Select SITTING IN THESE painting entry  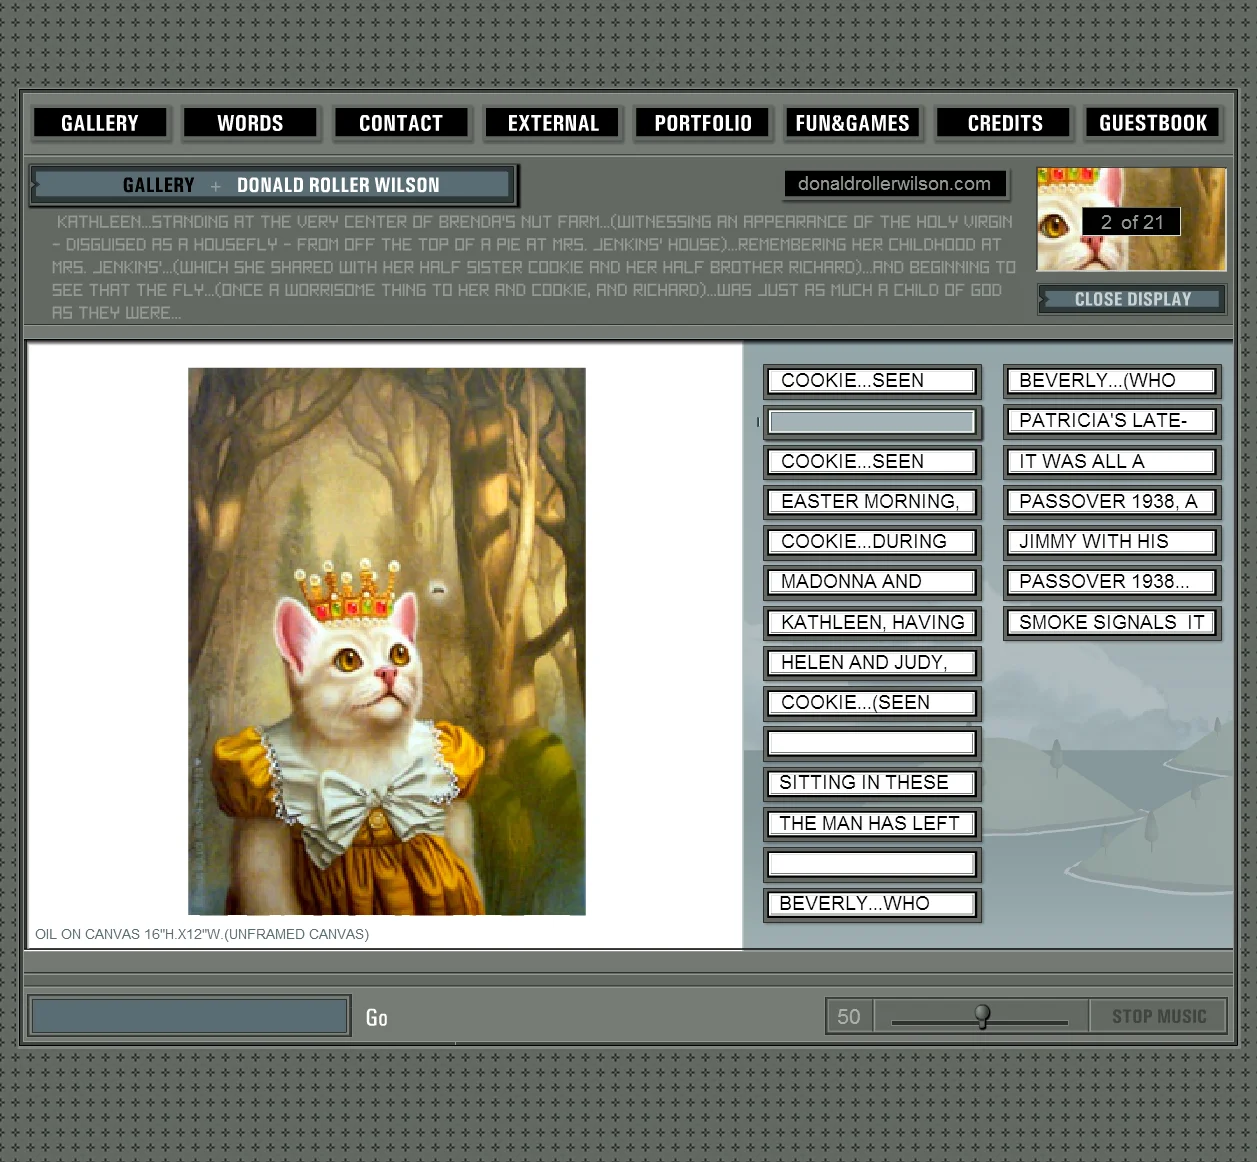coord(871,782)
